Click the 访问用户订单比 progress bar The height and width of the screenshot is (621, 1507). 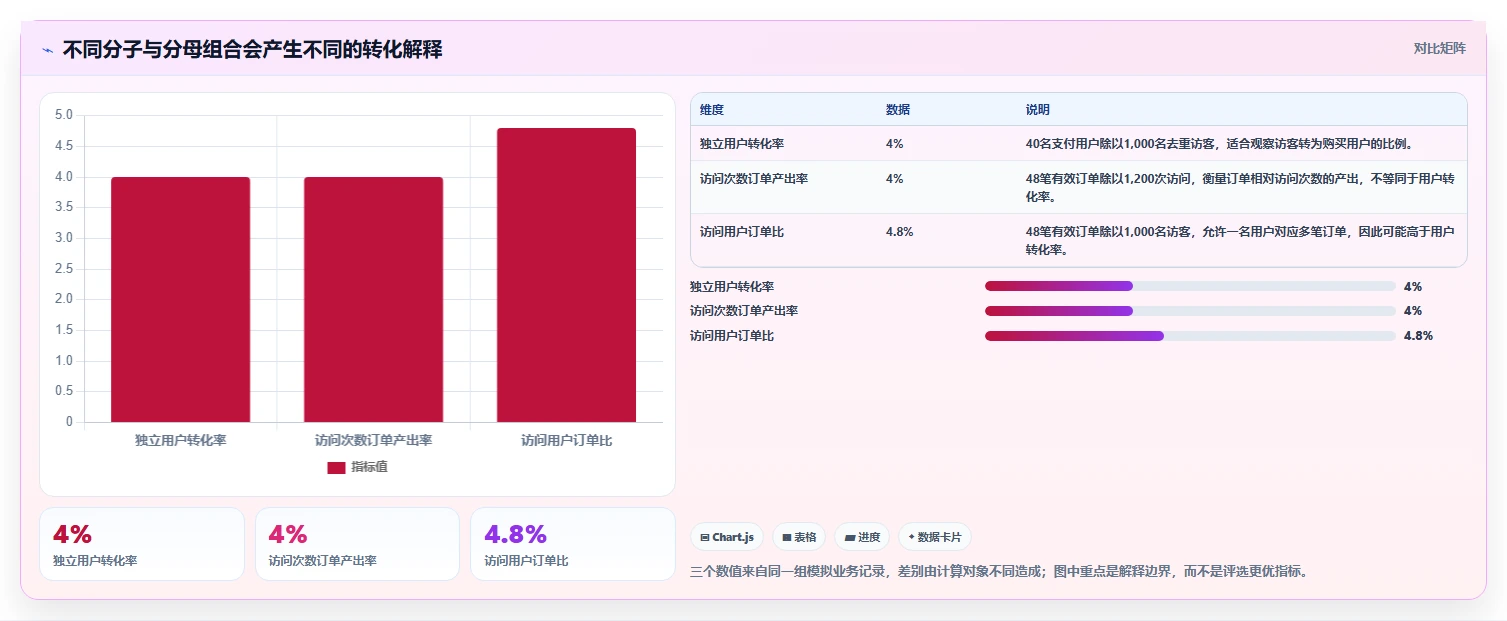click(x=1190, y=336)
